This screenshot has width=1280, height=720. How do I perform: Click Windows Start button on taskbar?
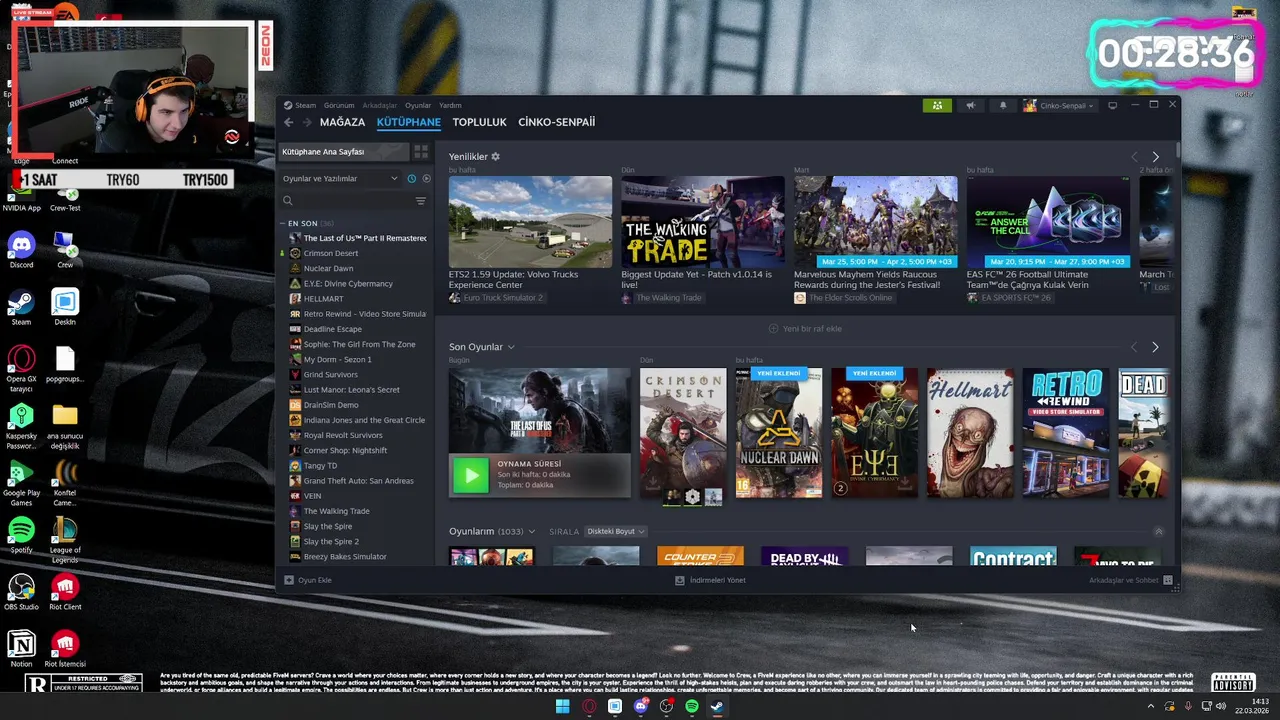(563, 707)
